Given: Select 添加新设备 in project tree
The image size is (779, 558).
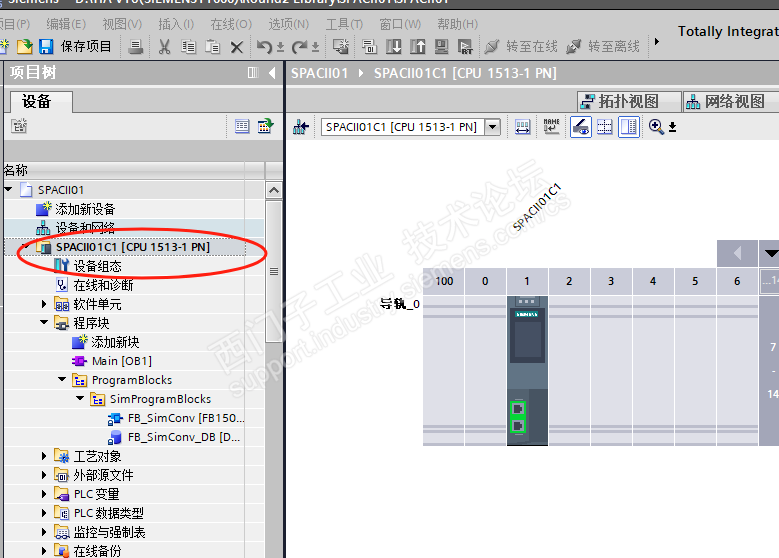Looking at the screenshot, I should [85, 209].
